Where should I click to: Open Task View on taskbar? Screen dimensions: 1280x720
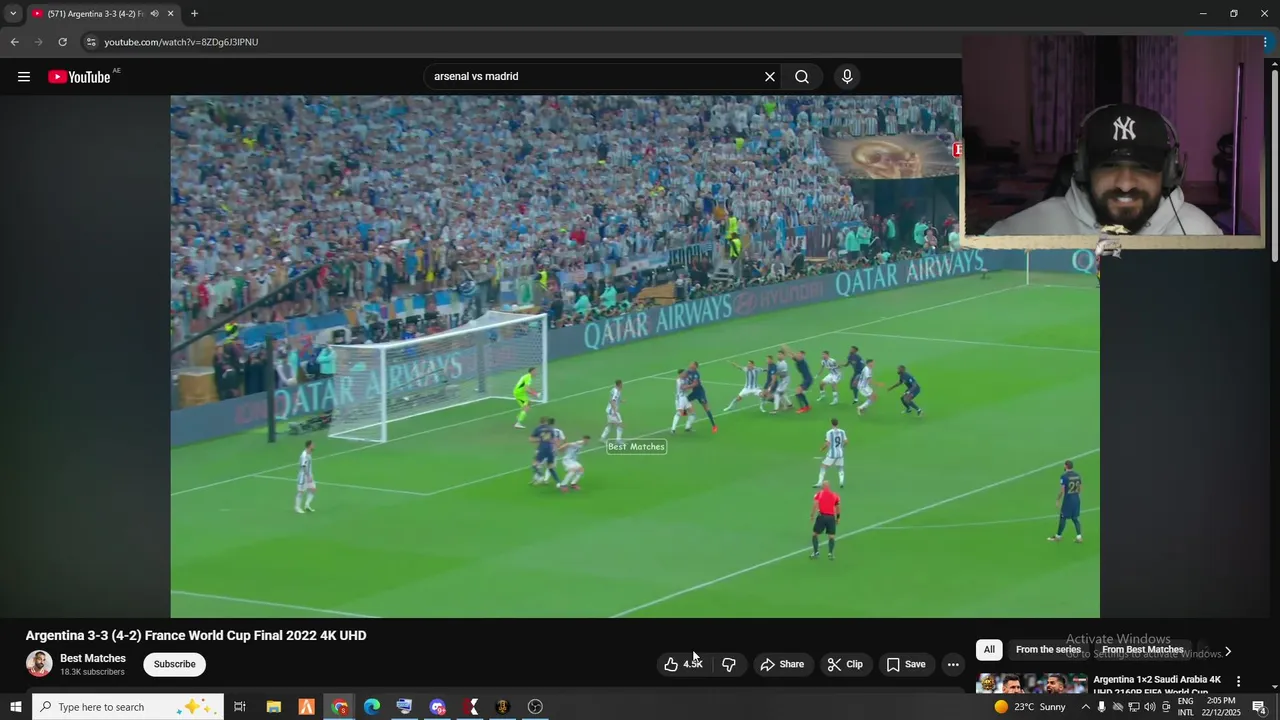coord(240,707)
